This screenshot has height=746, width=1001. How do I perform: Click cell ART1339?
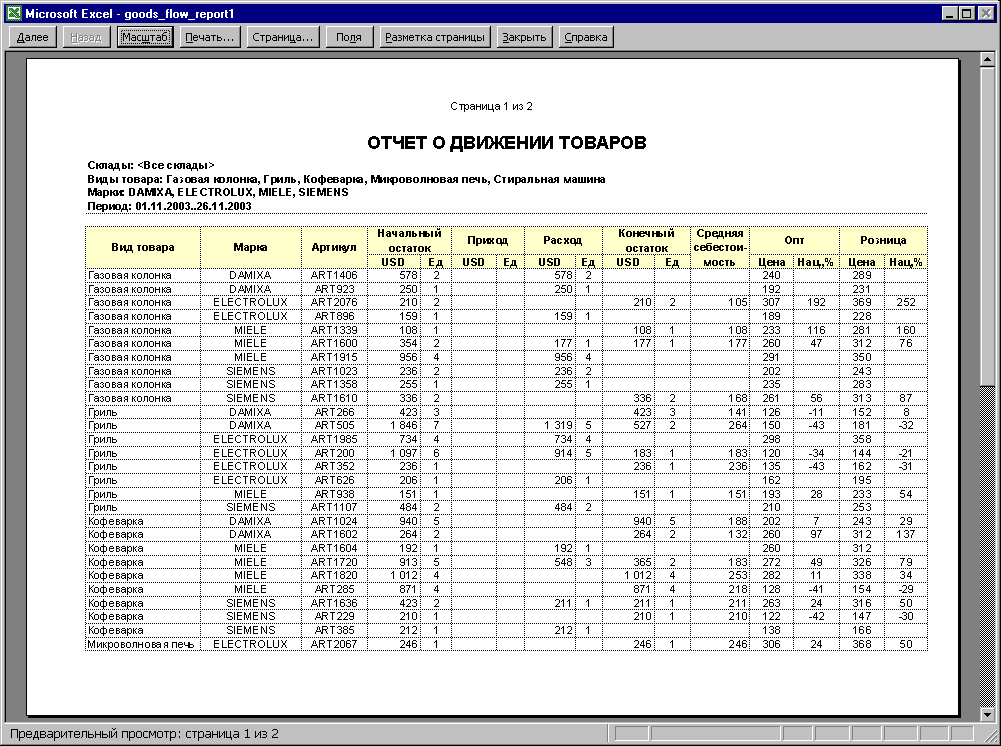(334, 330)
